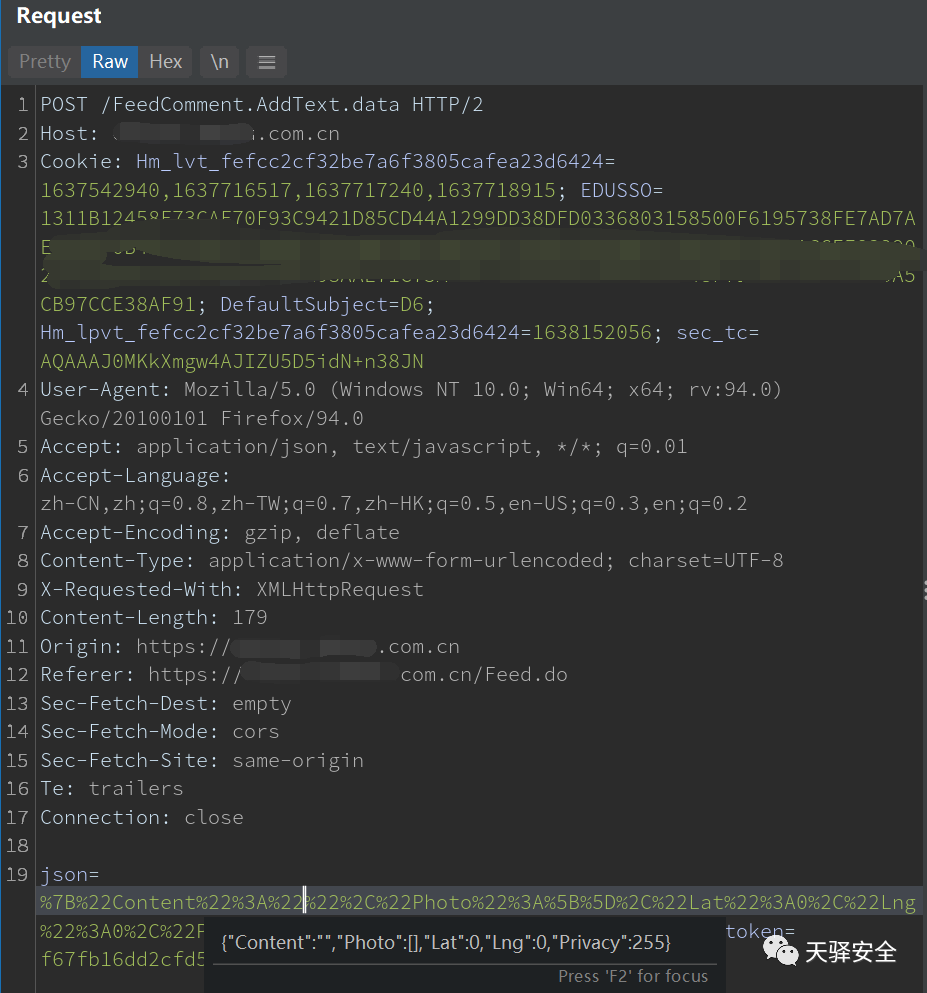Toggle the \n non-printable characters button
Viewport: 927px width, 993px height.
click(219, 62)
